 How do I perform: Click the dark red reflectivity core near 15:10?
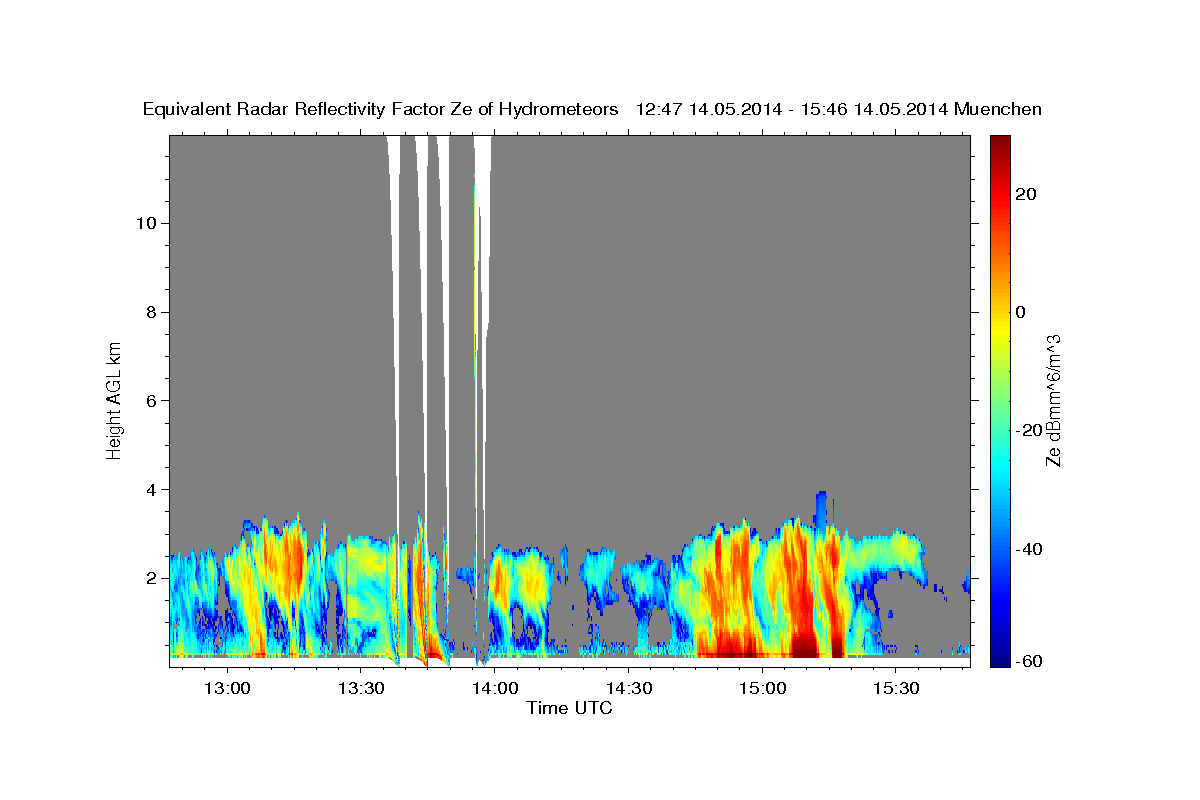tap(805, 643)
